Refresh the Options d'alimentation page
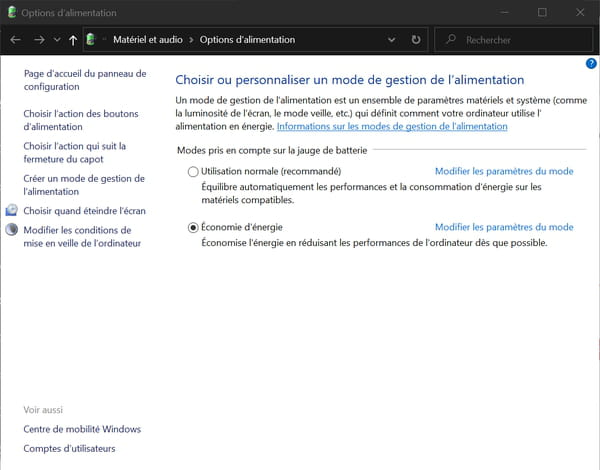Viewport: 600px width, 470px height. (x=416, y=39)
